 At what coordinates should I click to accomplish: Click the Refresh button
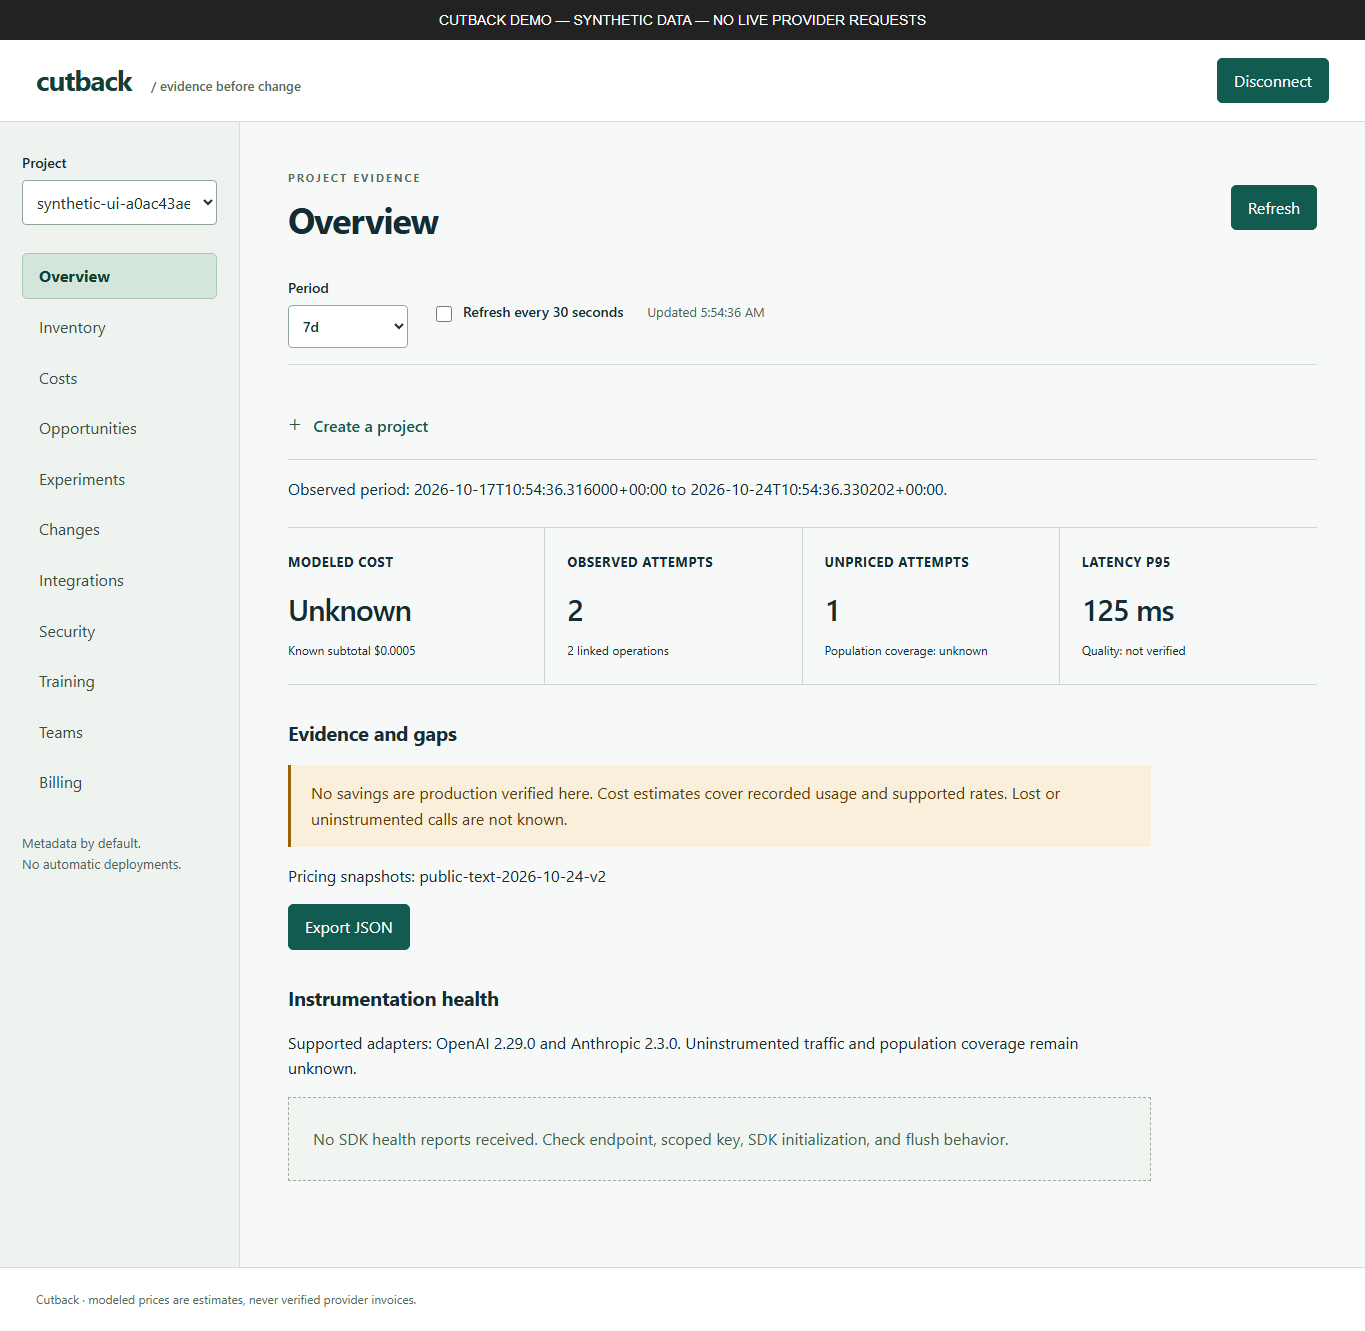[x=1273, y=208]
